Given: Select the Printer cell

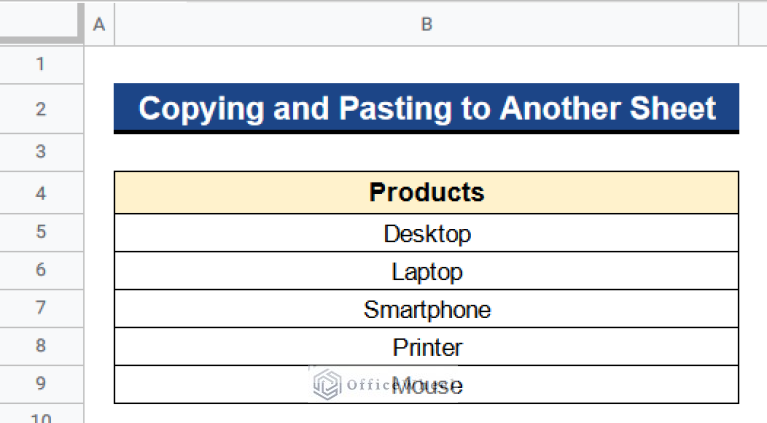Looking at the screenshot, I should [426, 347].
